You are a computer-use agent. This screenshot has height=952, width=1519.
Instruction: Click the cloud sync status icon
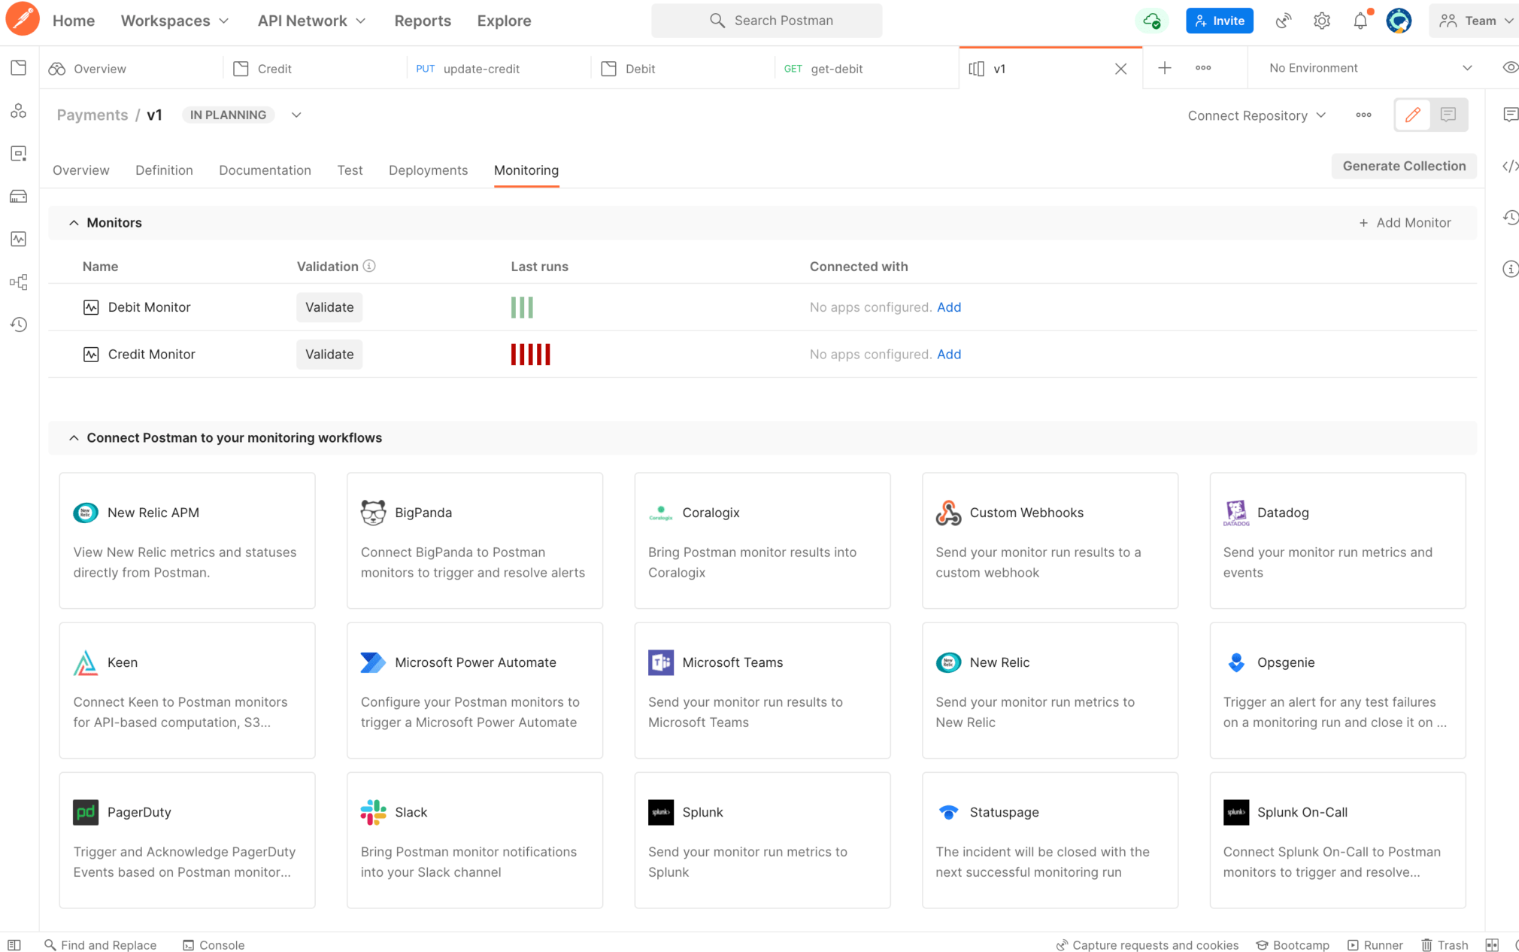[1152, 20]
